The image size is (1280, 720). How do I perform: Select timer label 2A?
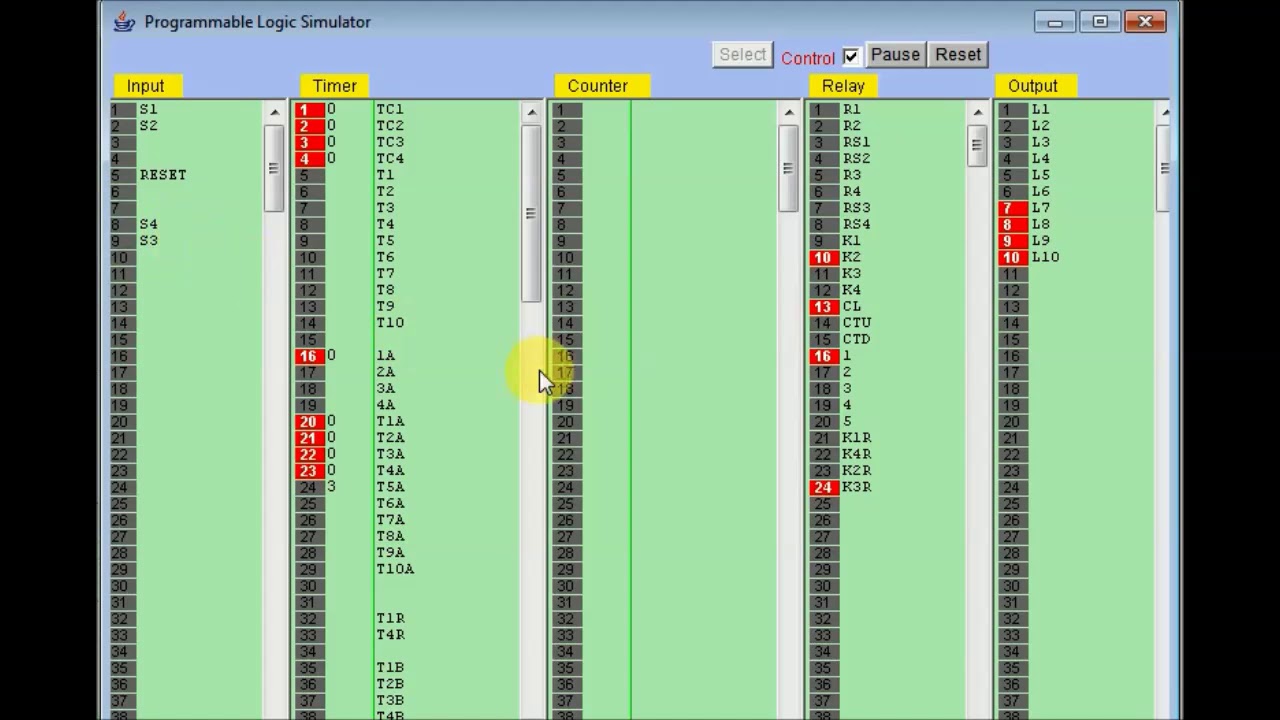385,372
